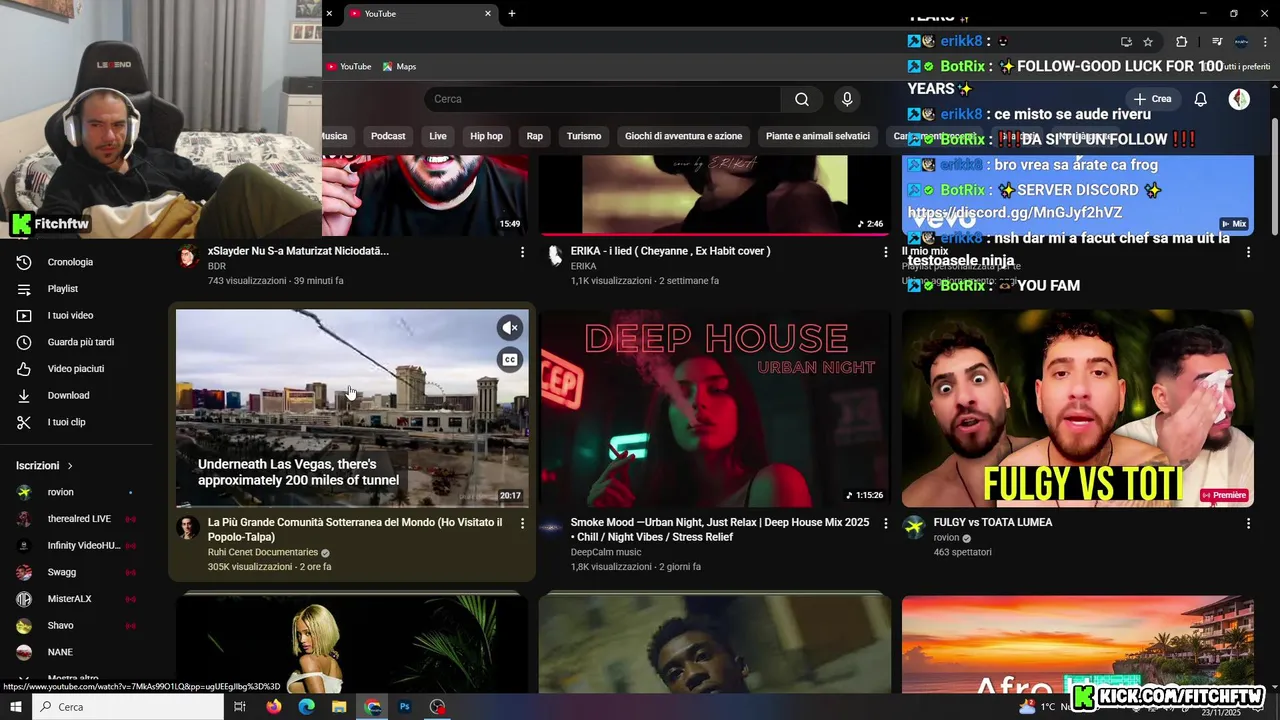Select Giochi di avventura e azione chip
This screenshot has height=720, width=1280.
pyautogui.click(x=684, y=136)
